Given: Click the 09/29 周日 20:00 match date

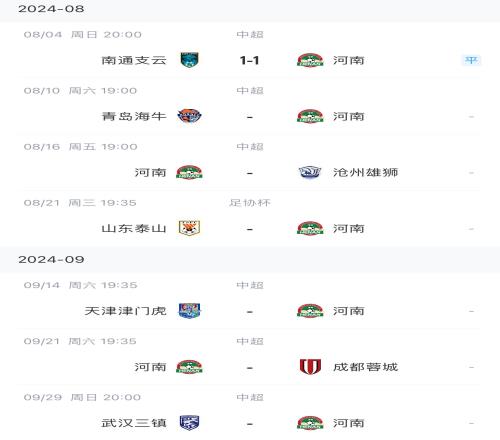Looking at the screenshot, I should point(82,397).
